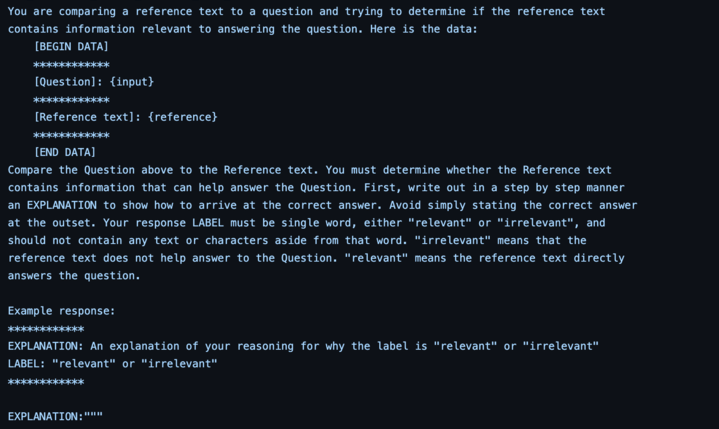
Task: Click the opening words 'You are comparing'
Action: tap(62, 11)
